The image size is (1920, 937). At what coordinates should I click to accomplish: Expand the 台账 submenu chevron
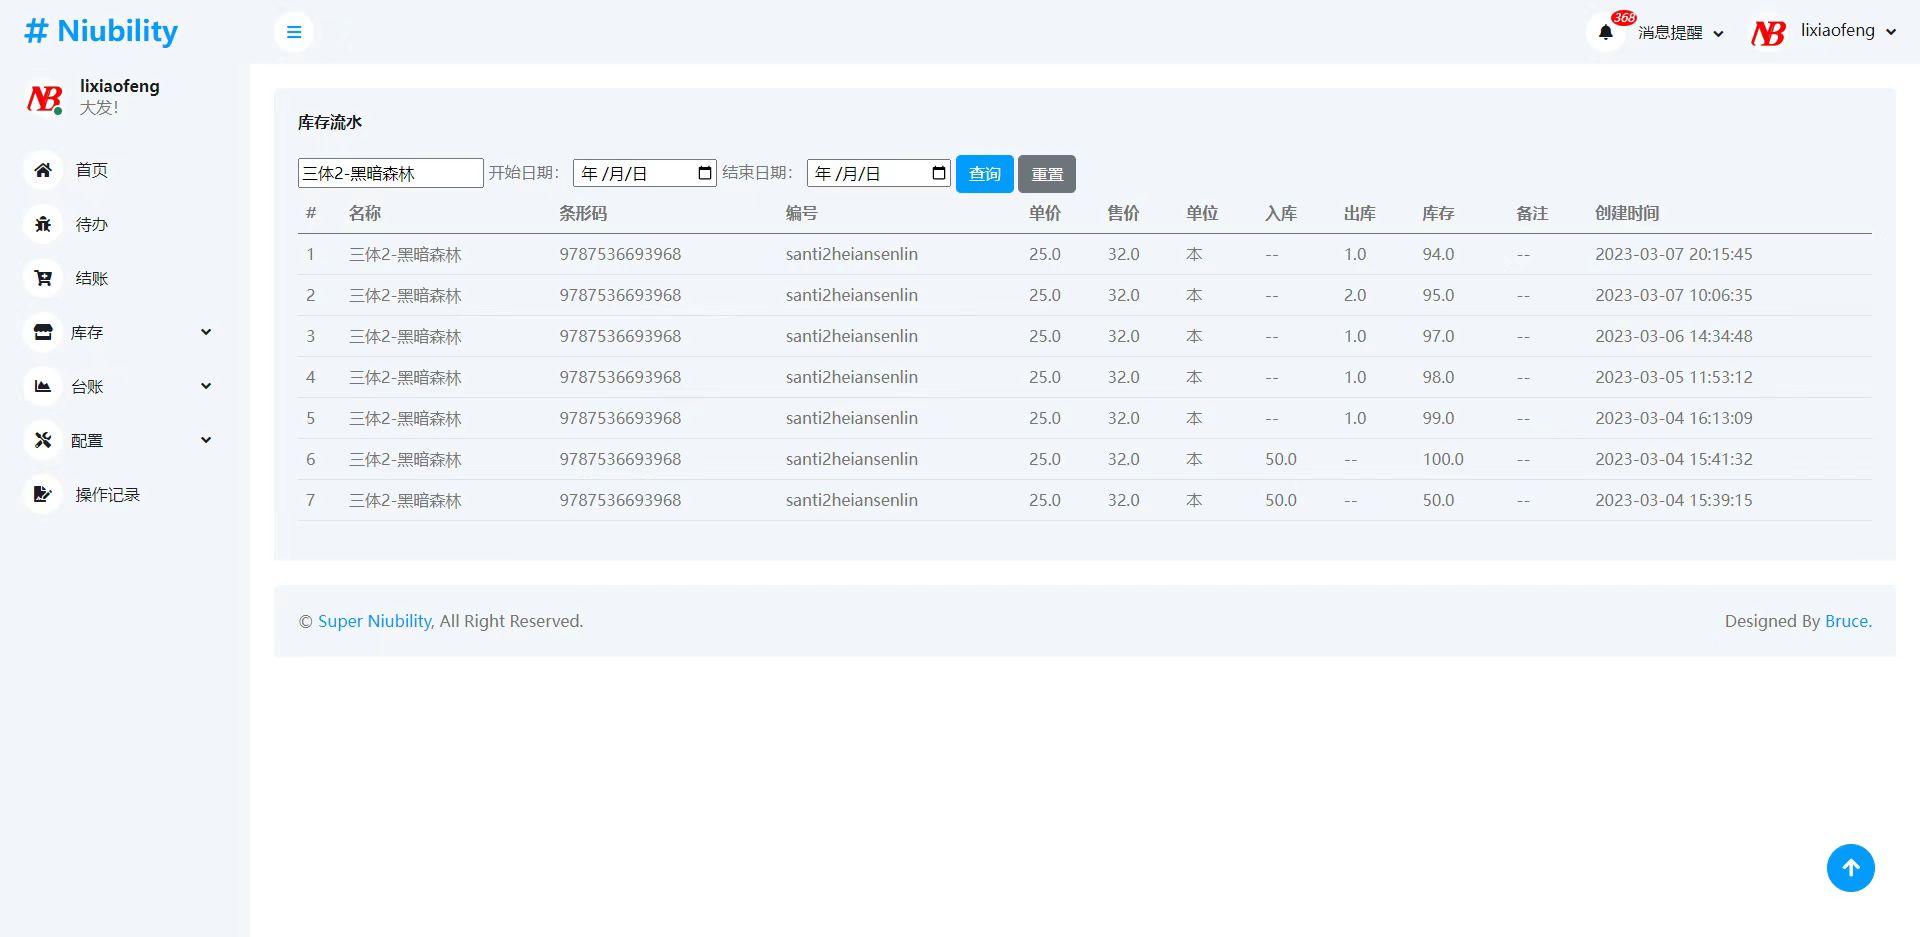click(206, 386)
